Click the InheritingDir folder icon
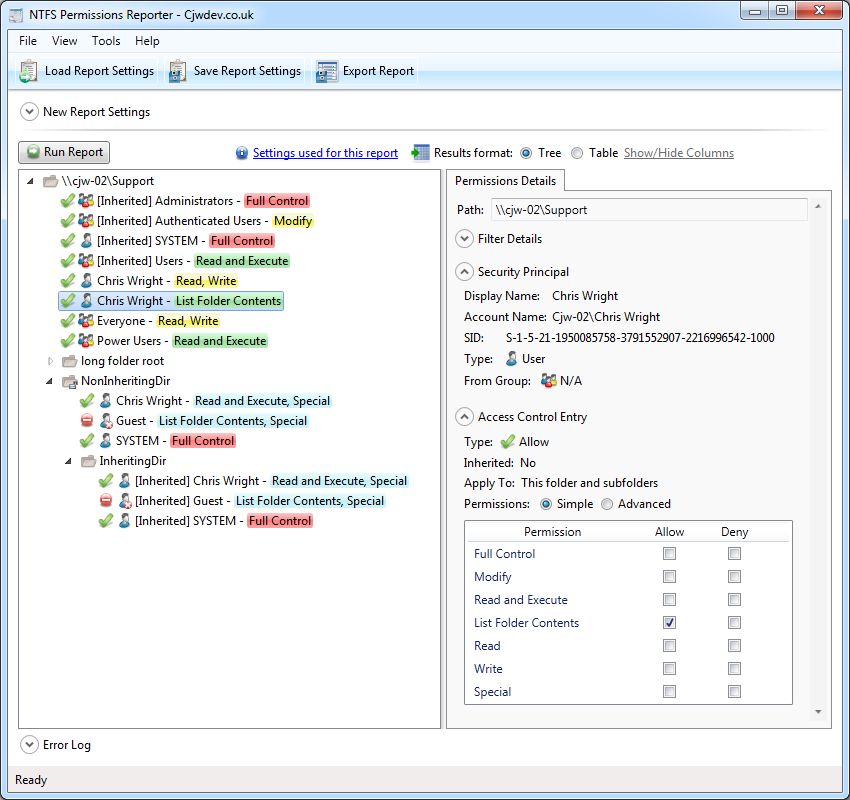Screen dimensions: 850x800 tap(88, 461)
